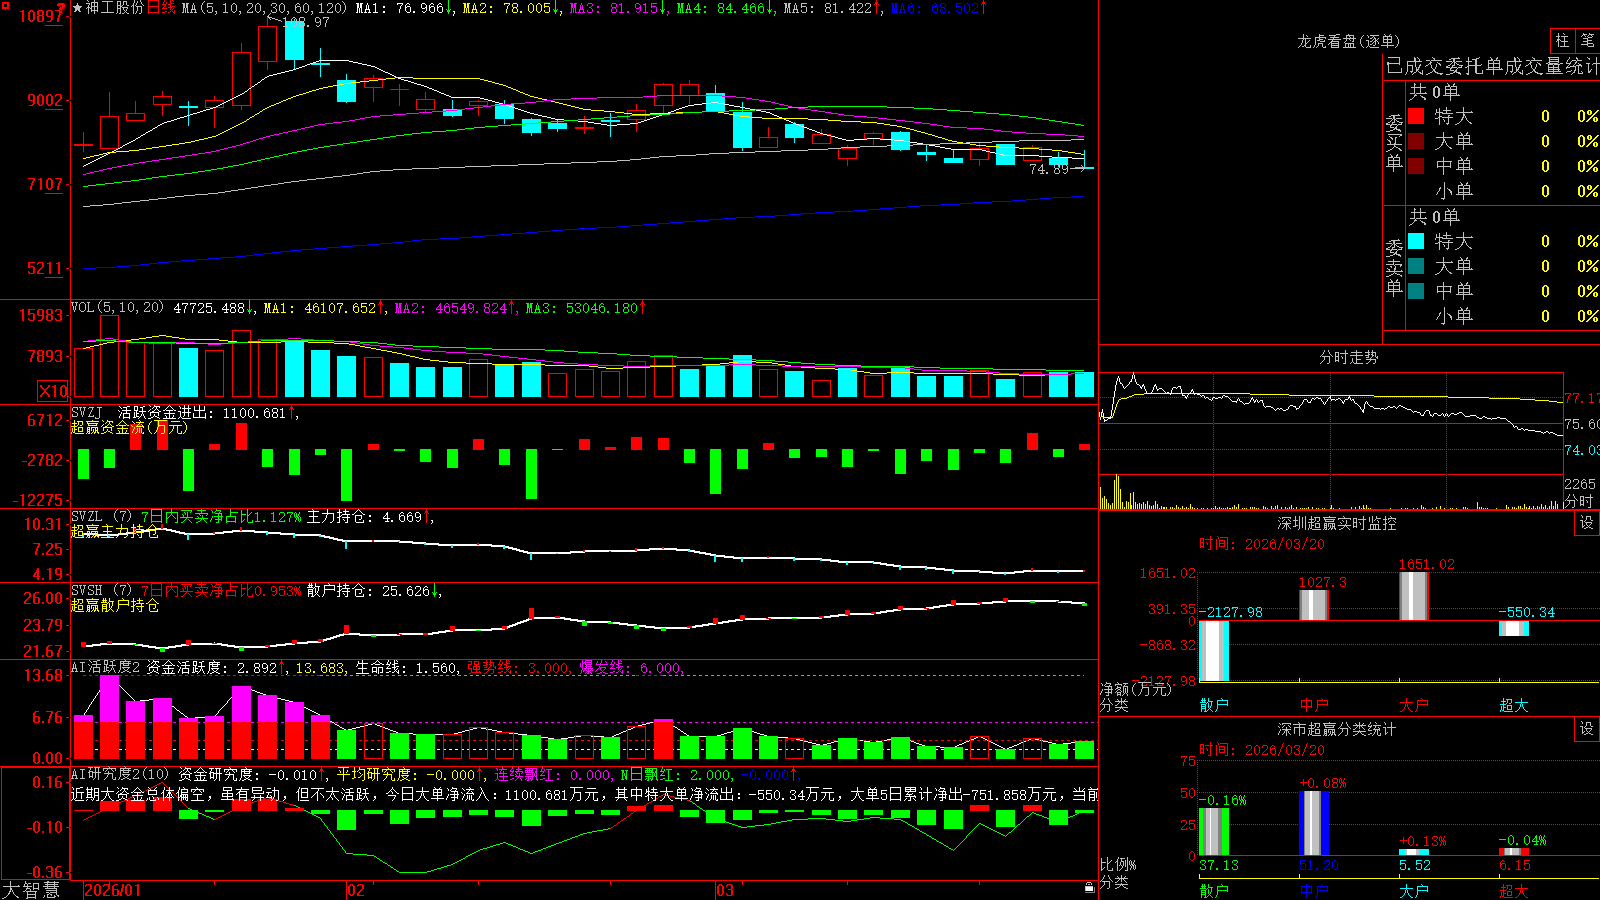The height and width of the screenshot is (900, 1600).
Task: Open VOL(5,10,20) indicator parameters
Action: (118, 308)
